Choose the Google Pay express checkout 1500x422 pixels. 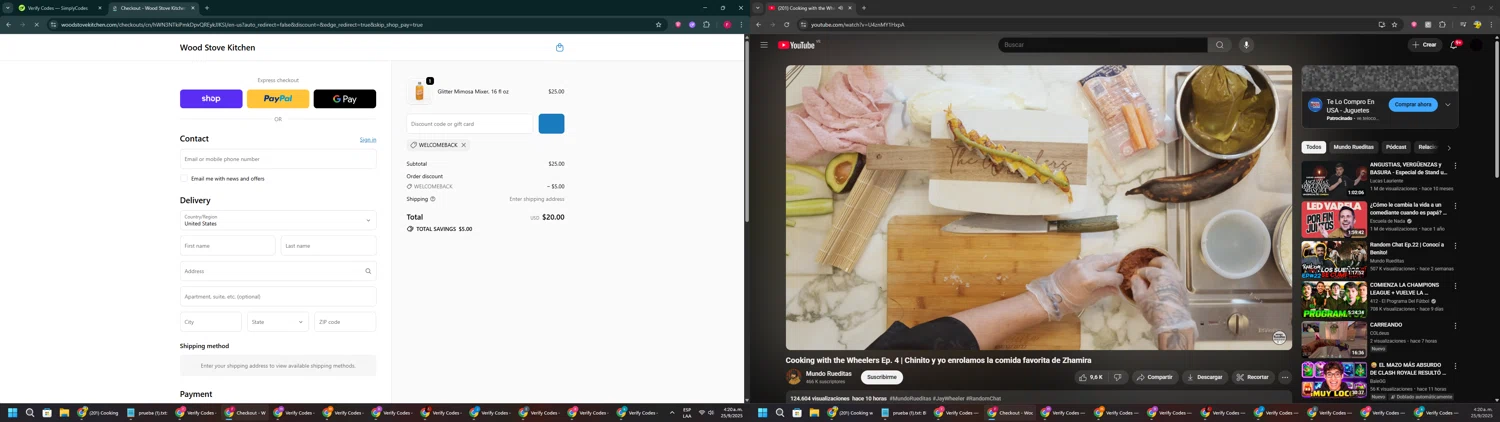click(345, 99)
